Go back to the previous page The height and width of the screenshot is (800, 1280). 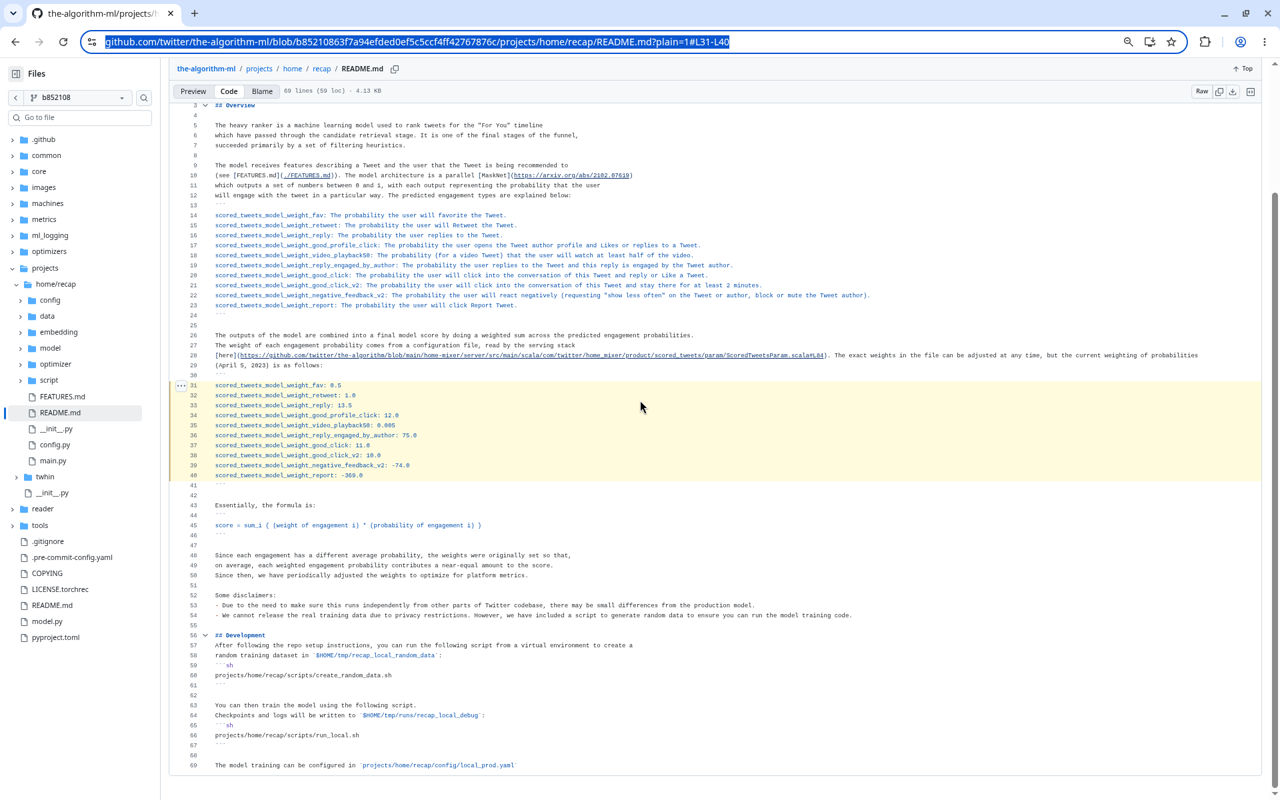coord(16,42)
